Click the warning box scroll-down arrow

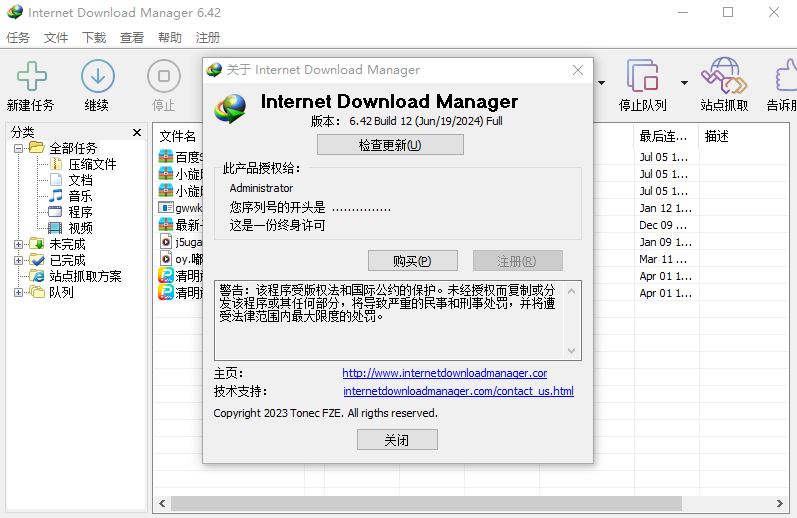coord(571,351)
